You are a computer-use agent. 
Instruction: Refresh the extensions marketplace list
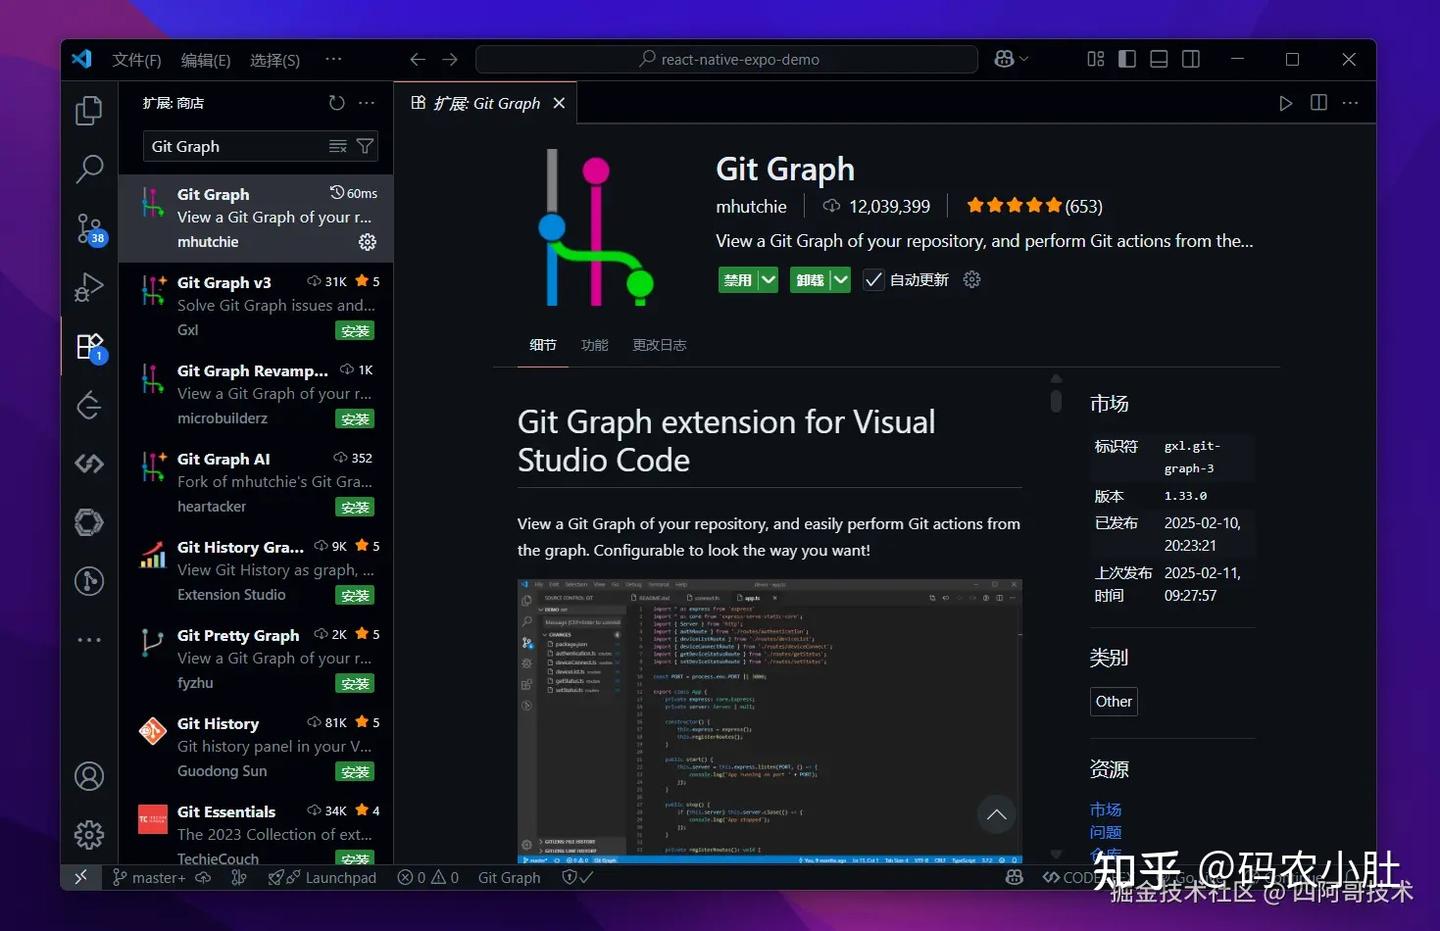click(x=337, y=103)
